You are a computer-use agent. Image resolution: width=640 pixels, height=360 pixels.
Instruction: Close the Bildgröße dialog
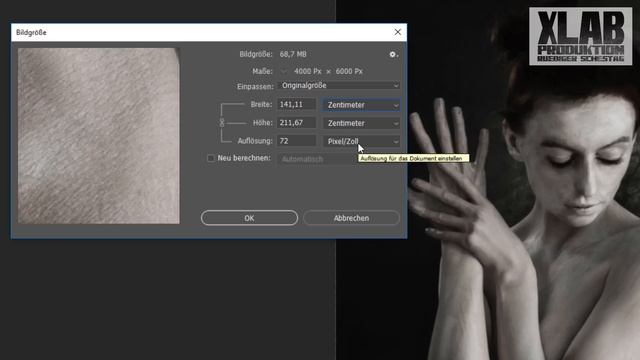[x=398, y=32]
